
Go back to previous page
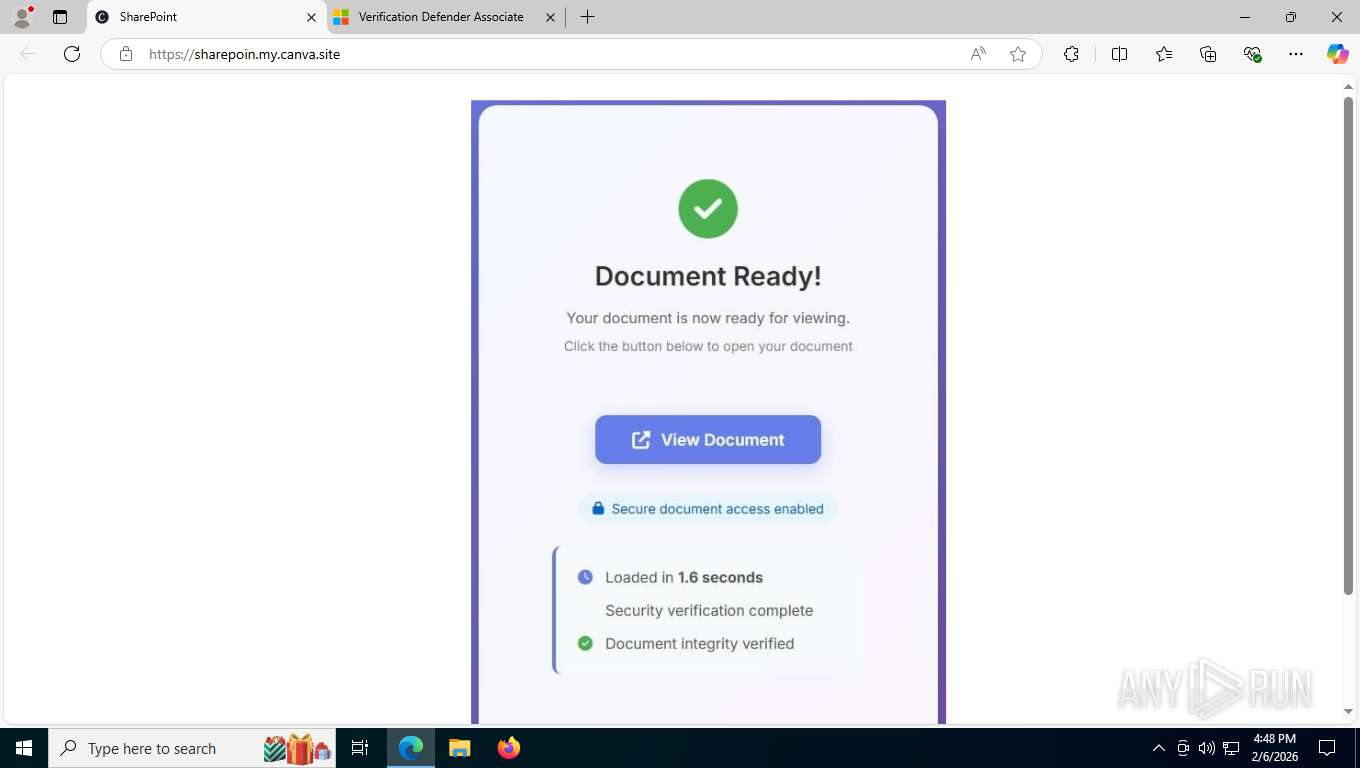click(x=28, y=54)
